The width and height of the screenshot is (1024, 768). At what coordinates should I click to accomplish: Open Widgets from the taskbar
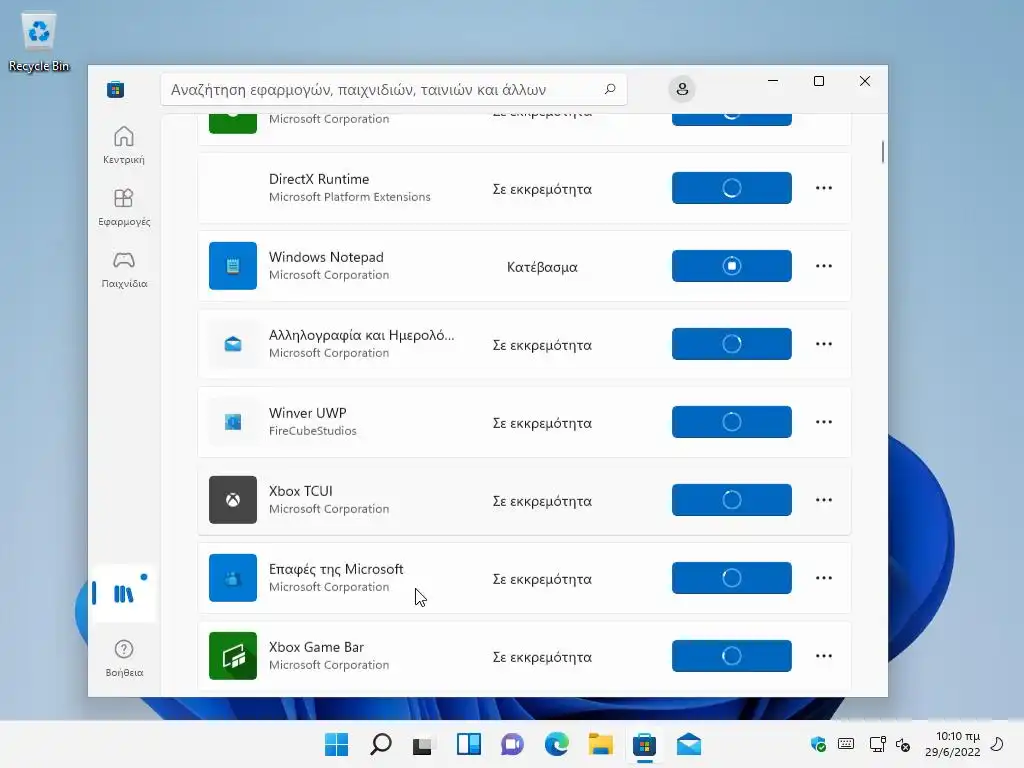(469, 744)
